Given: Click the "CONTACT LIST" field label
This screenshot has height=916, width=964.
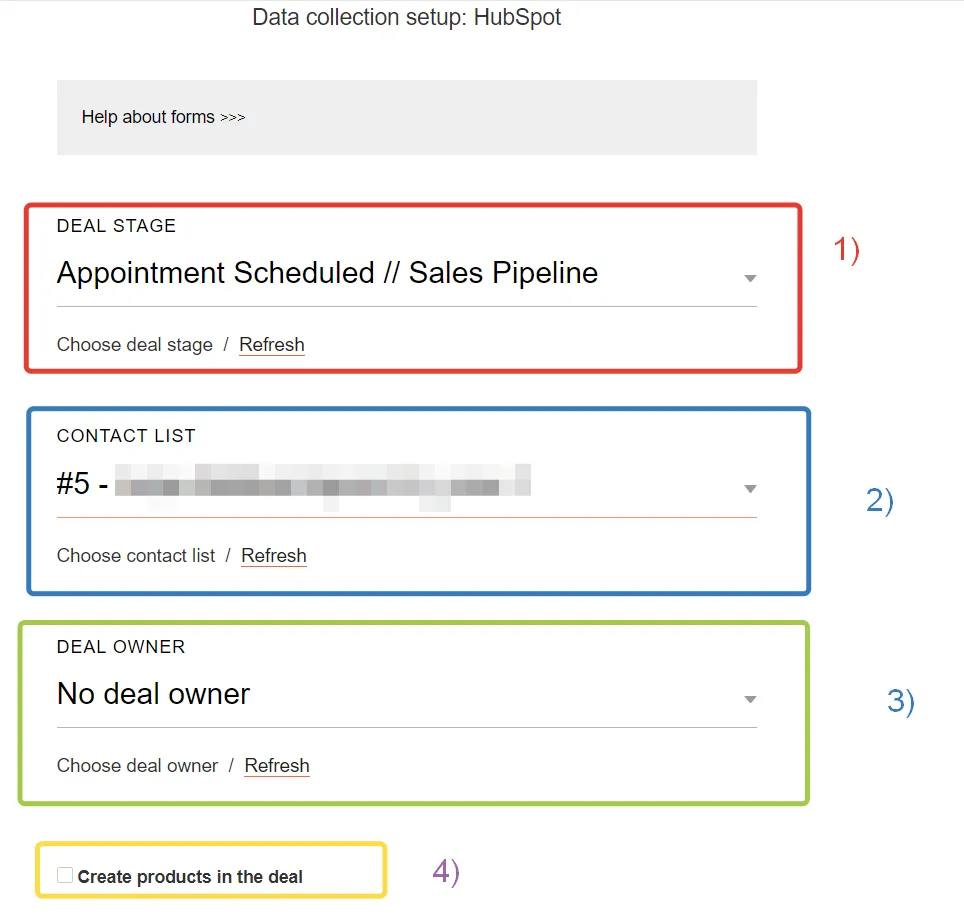Looking at the screenshot, I should pyautogui.click(x=126, y=436).
